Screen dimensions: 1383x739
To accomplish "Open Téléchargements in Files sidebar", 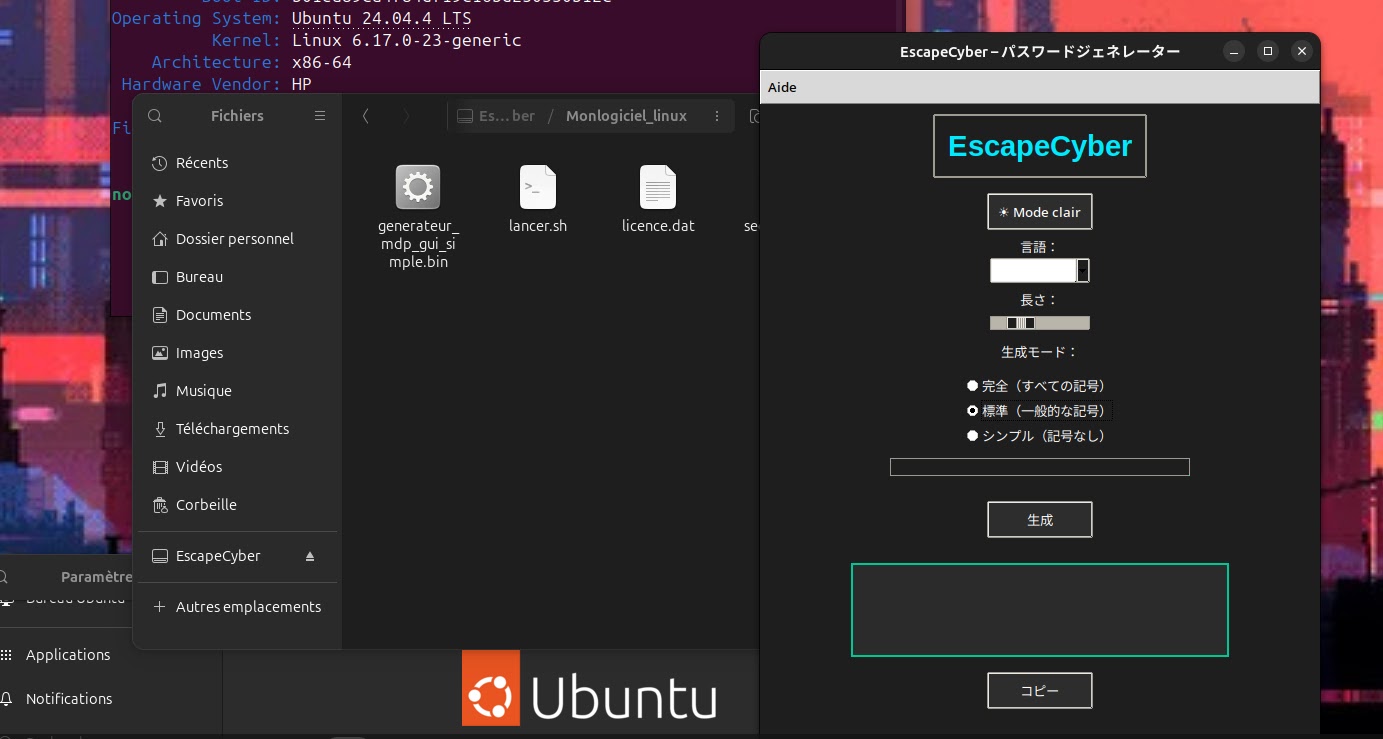I will (x=237, y=429).
